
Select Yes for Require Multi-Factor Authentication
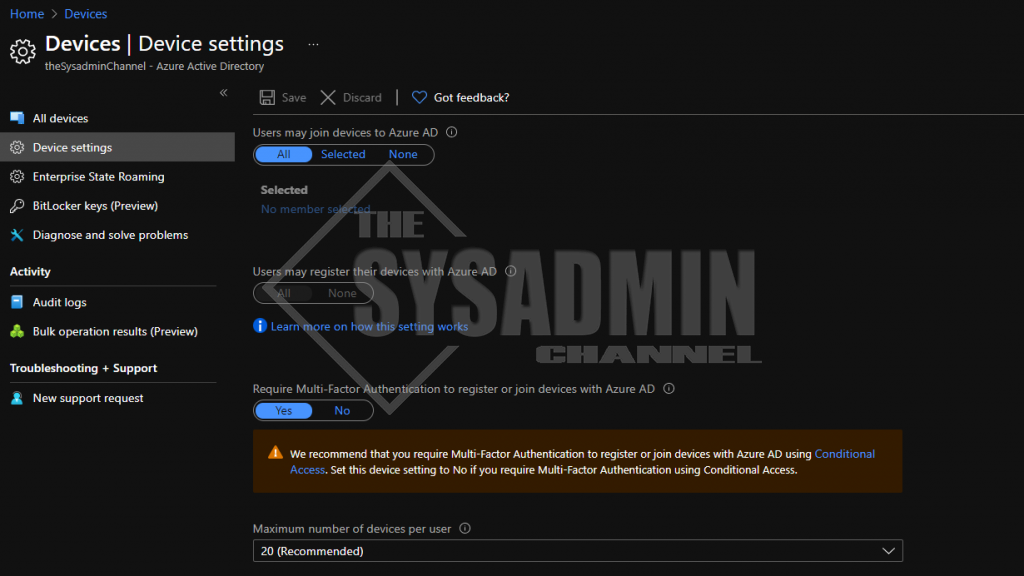(283, 411)
